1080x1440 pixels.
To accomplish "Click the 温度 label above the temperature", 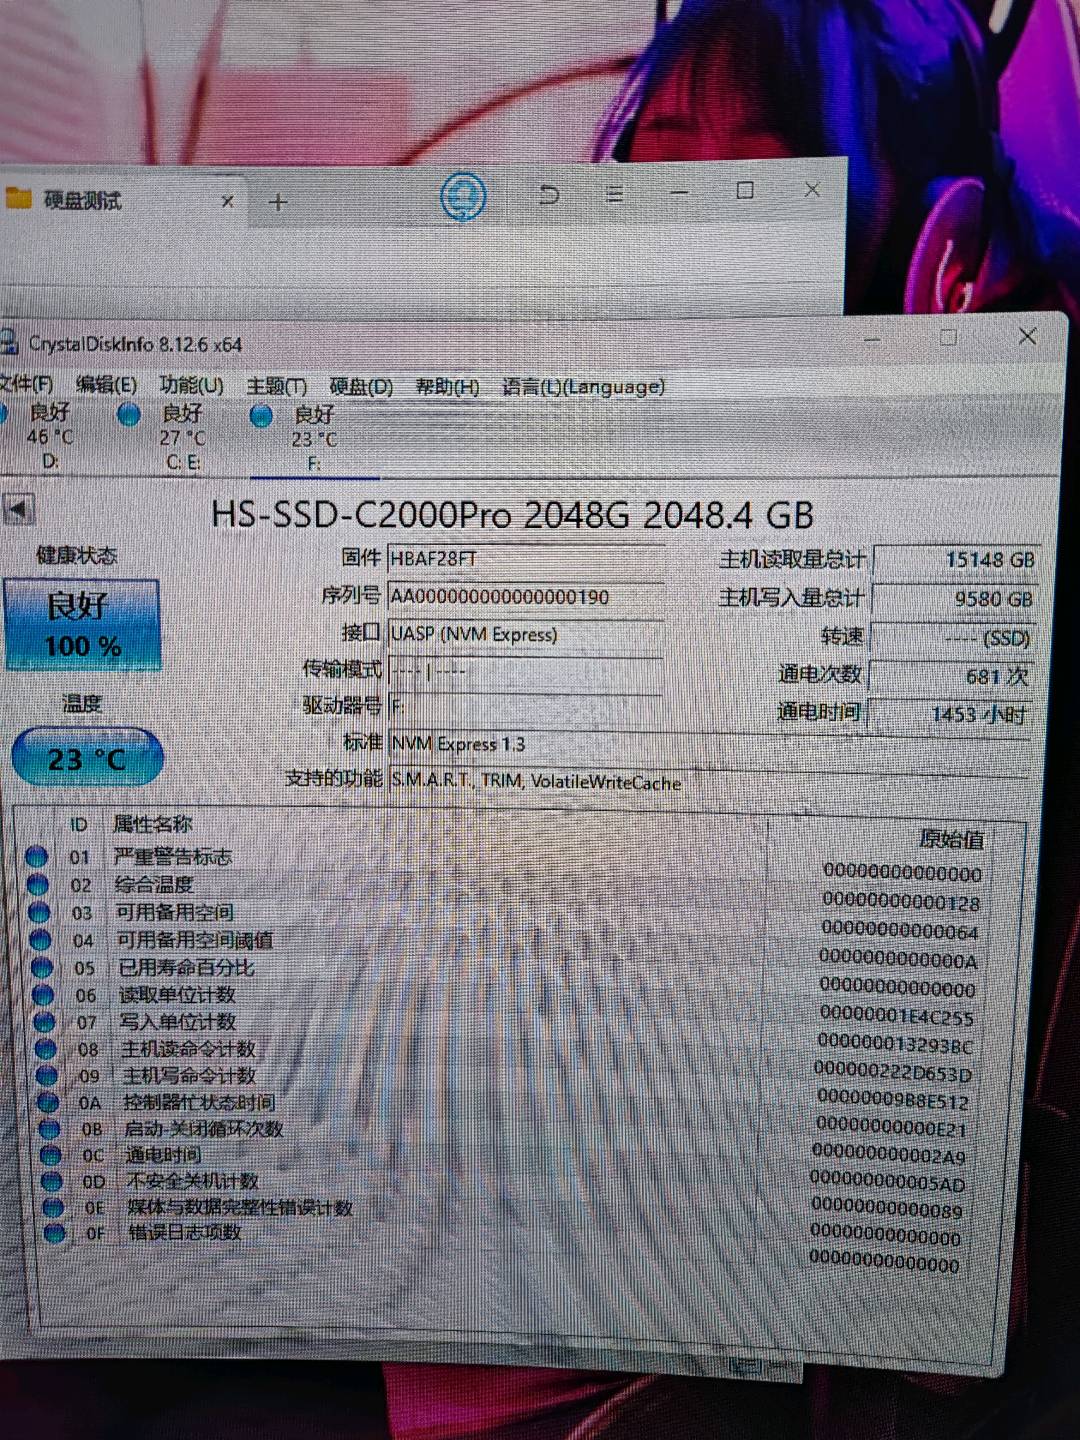I will click(x=82, y=703).
